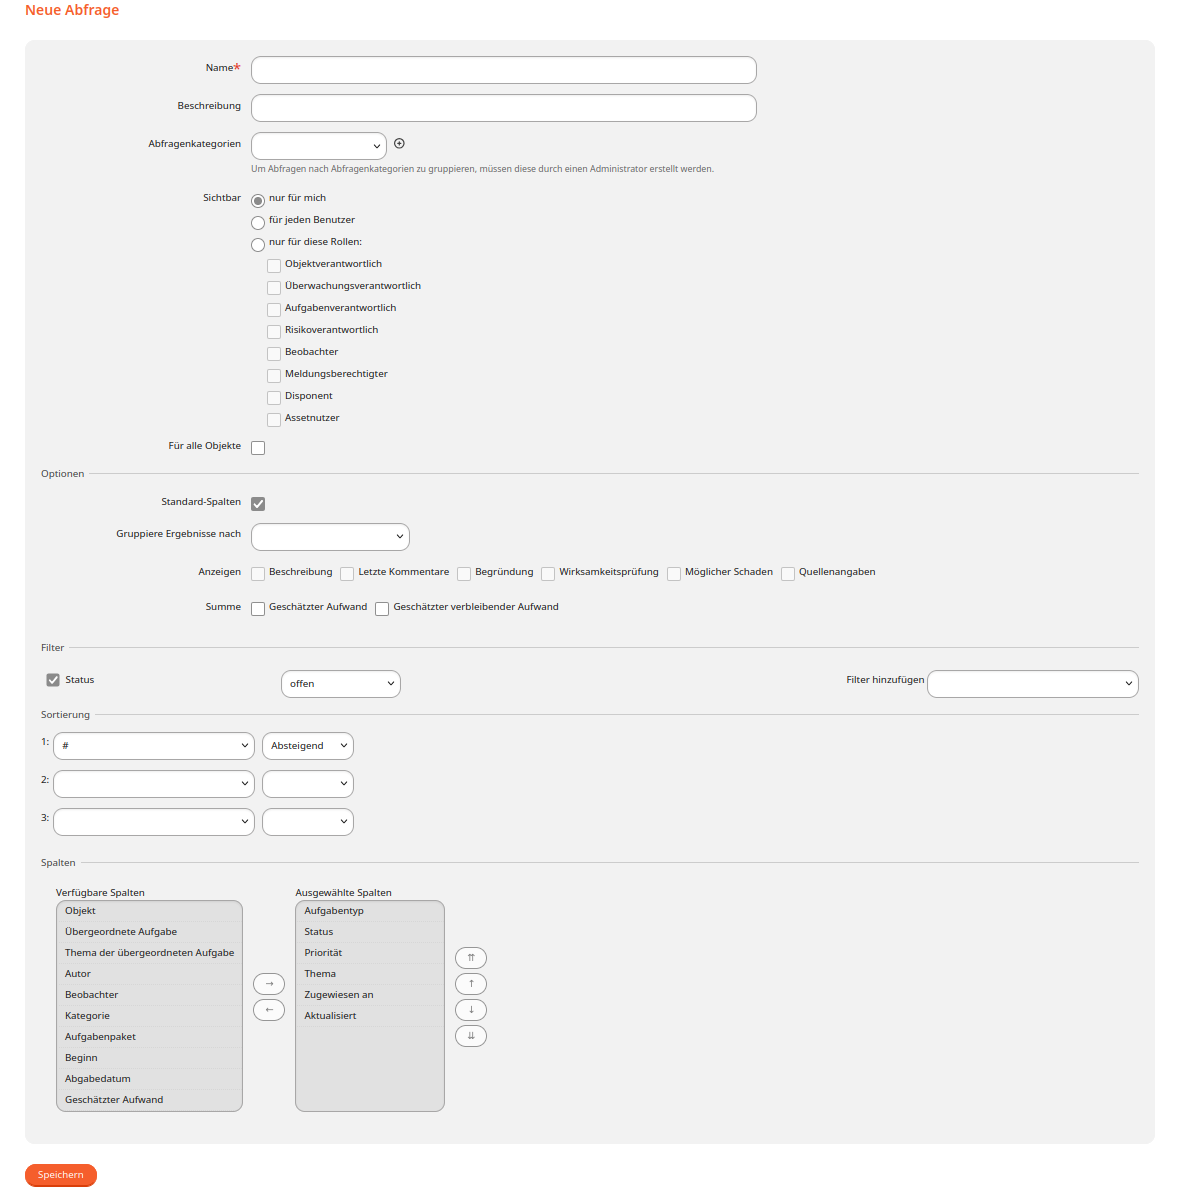Select 'Zugewiesen an' in selected columns

[x=369, y=995]
